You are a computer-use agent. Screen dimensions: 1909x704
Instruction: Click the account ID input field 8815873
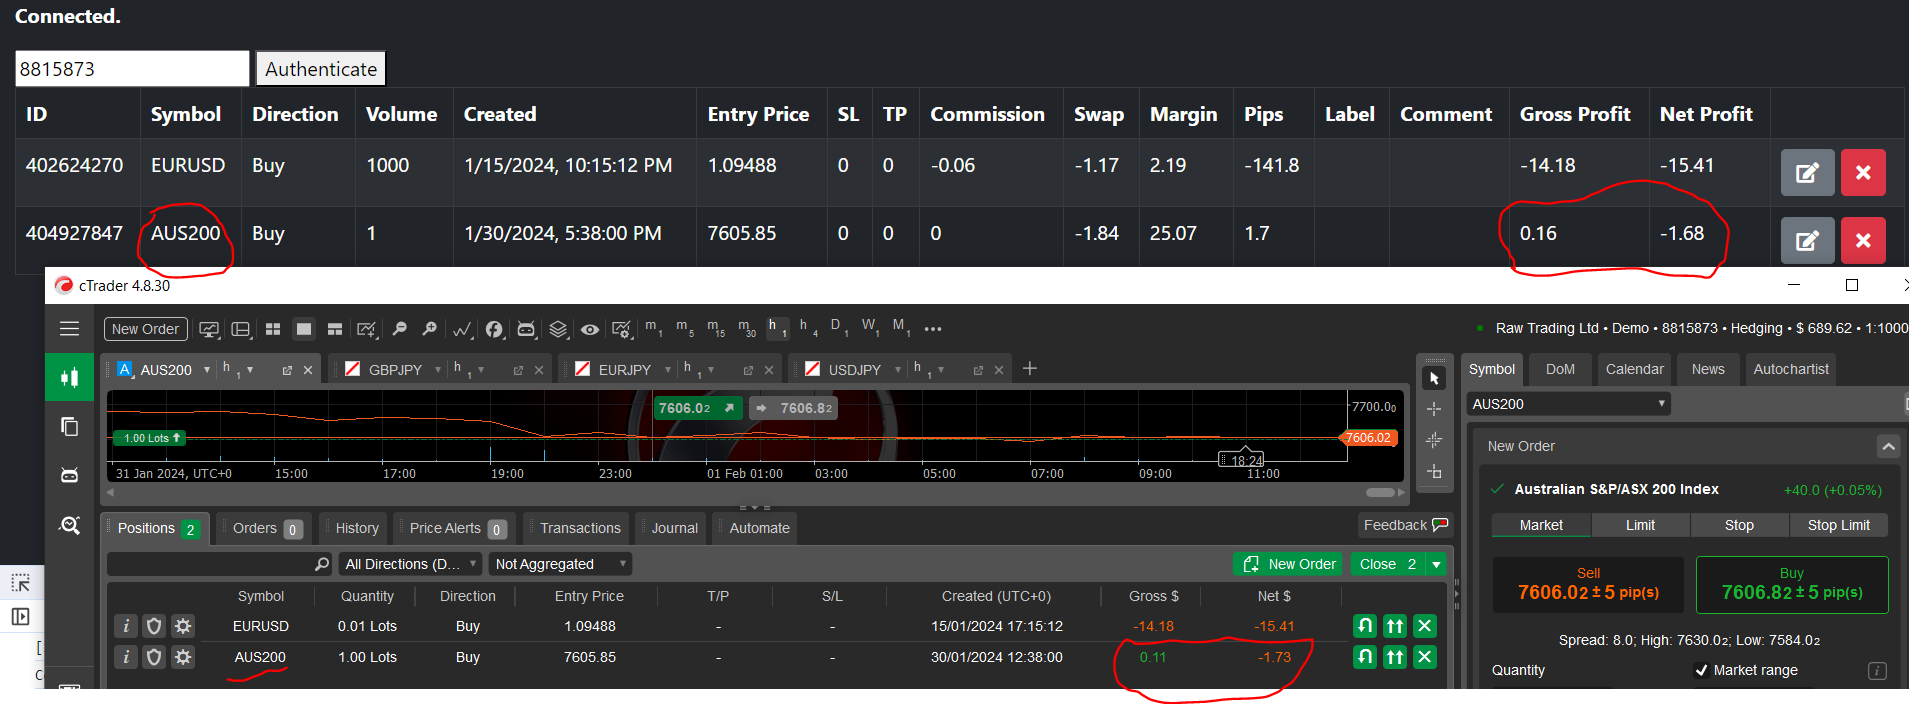[132, 69]
